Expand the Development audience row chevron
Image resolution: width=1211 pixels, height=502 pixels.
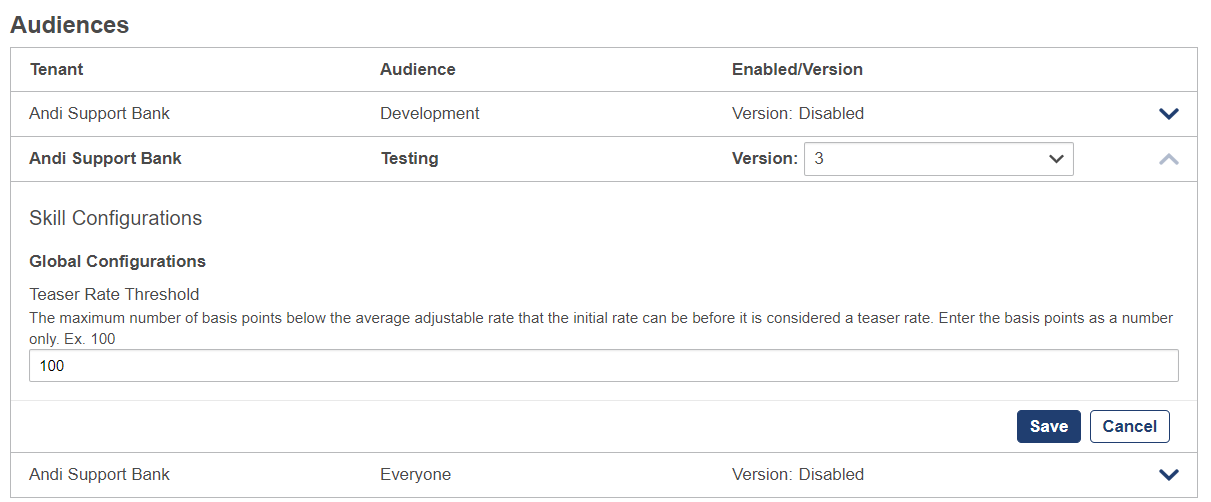point(1168,114)
